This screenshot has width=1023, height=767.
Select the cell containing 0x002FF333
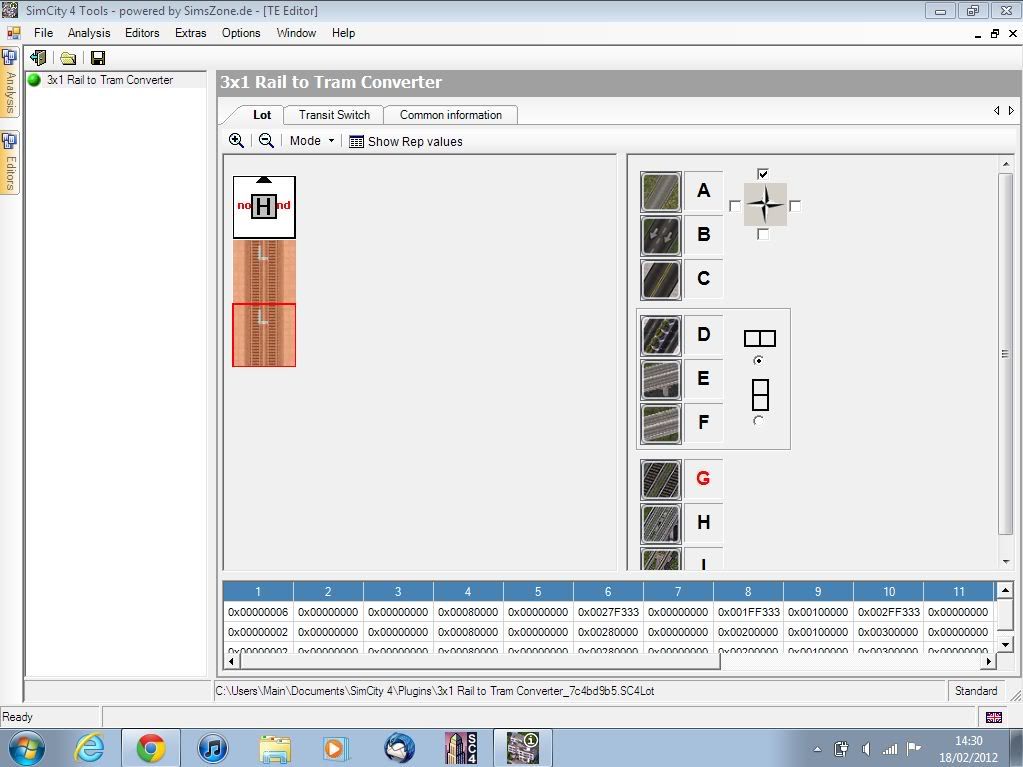(x=889, y=612)
